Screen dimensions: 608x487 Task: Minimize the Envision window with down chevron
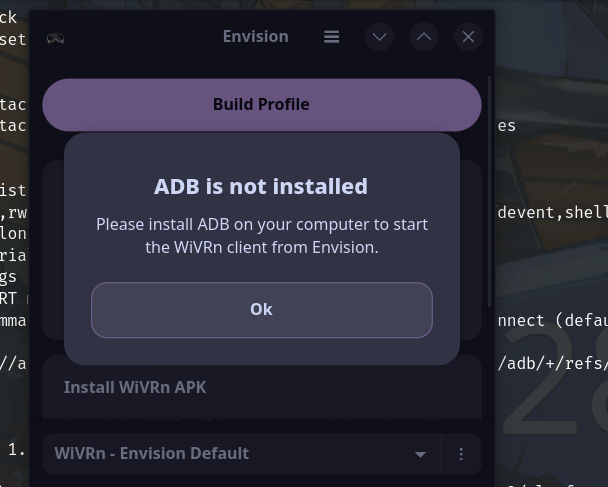coord(379,37)
